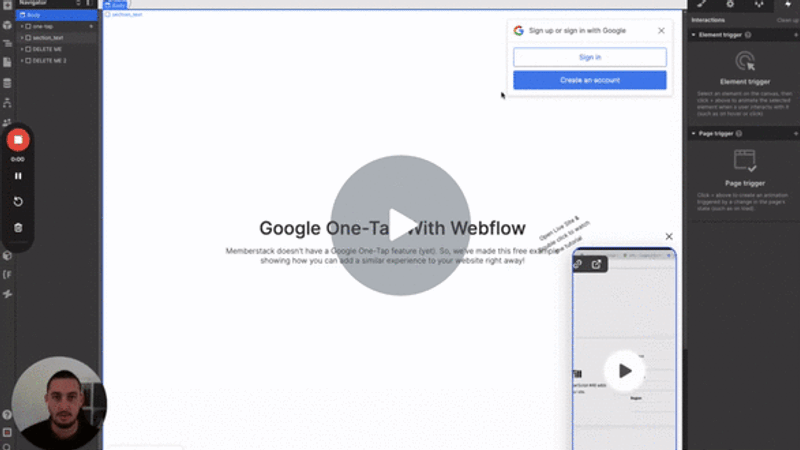Click the presenter webcam bubble
Screen dimensions: 800x450
click(59, 403)
